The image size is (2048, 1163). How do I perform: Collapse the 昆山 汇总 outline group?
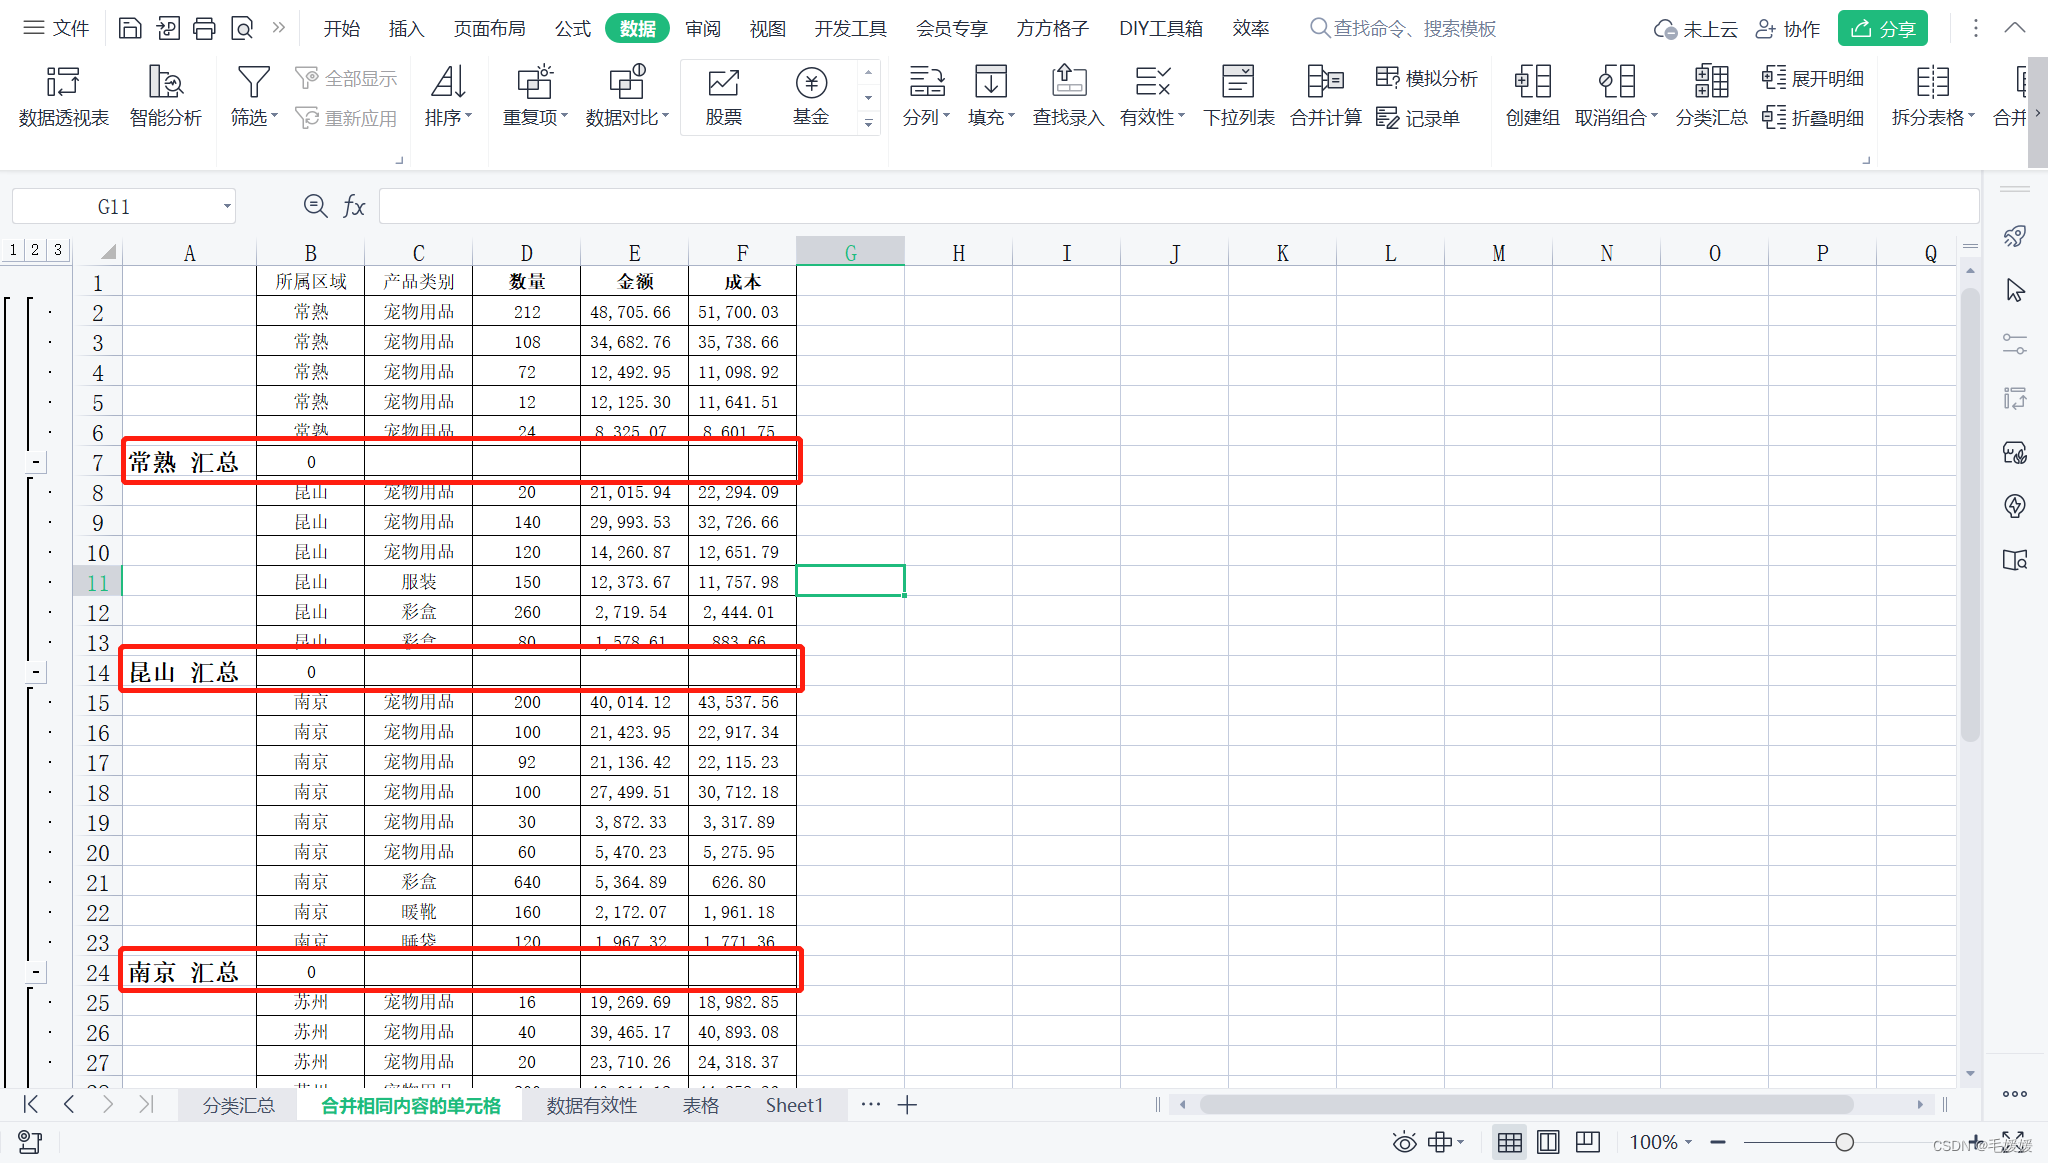tap(36, 672)
